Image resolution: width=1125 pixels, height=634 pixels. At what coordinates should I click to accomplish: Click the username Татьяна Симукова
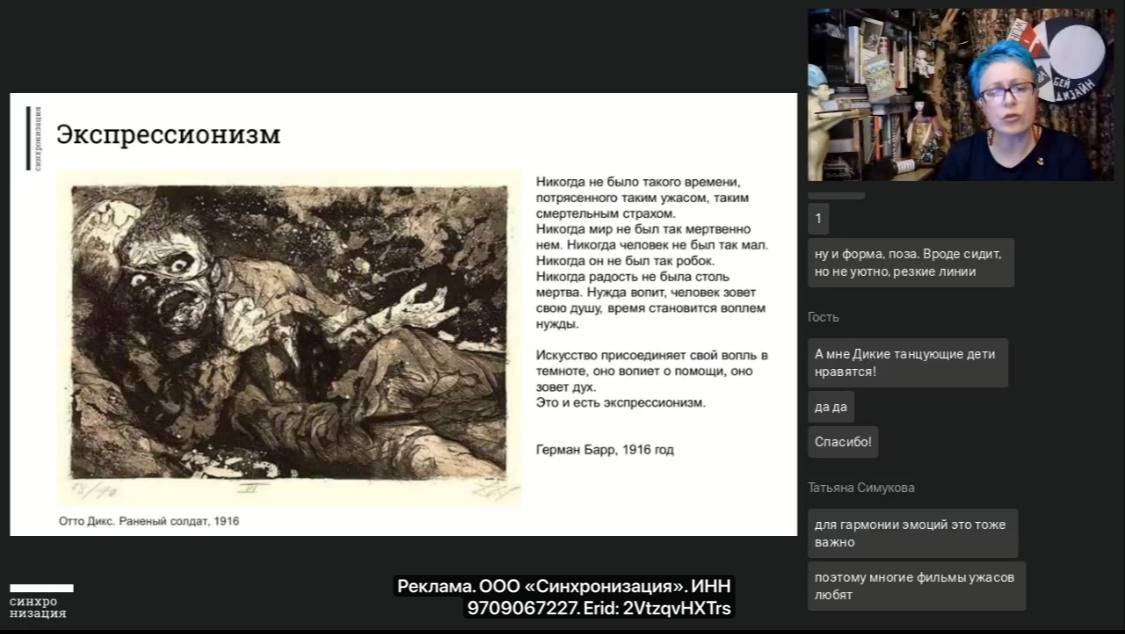[861, 488]
